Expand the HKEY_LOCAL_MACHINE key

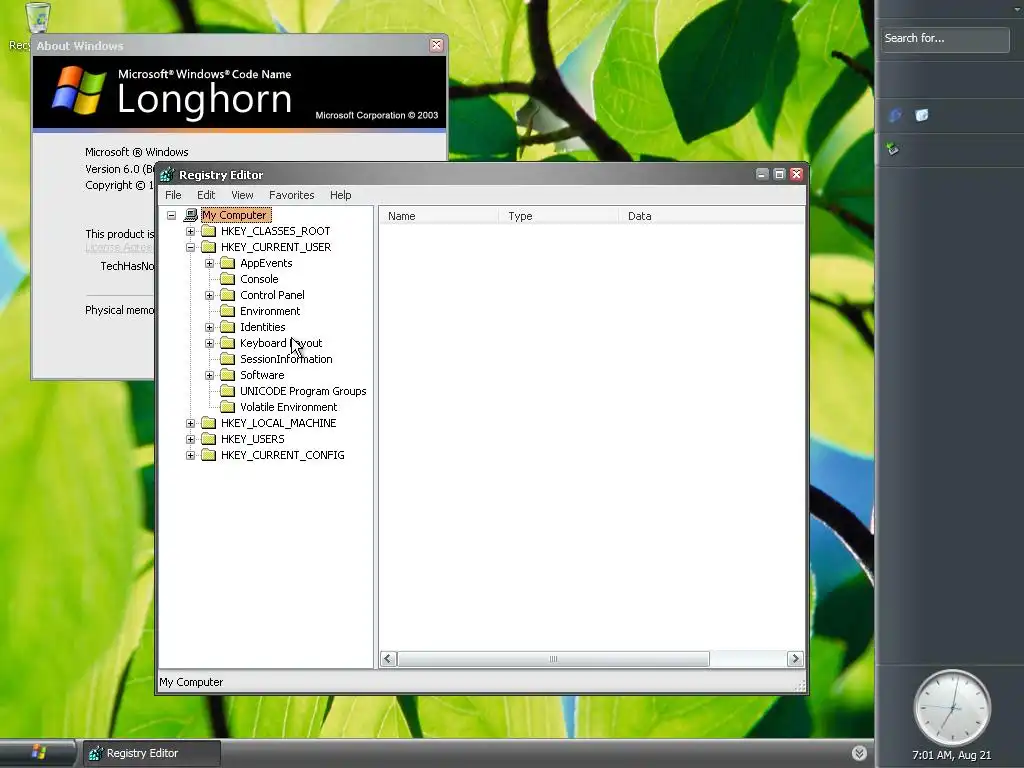pos(190,423)
